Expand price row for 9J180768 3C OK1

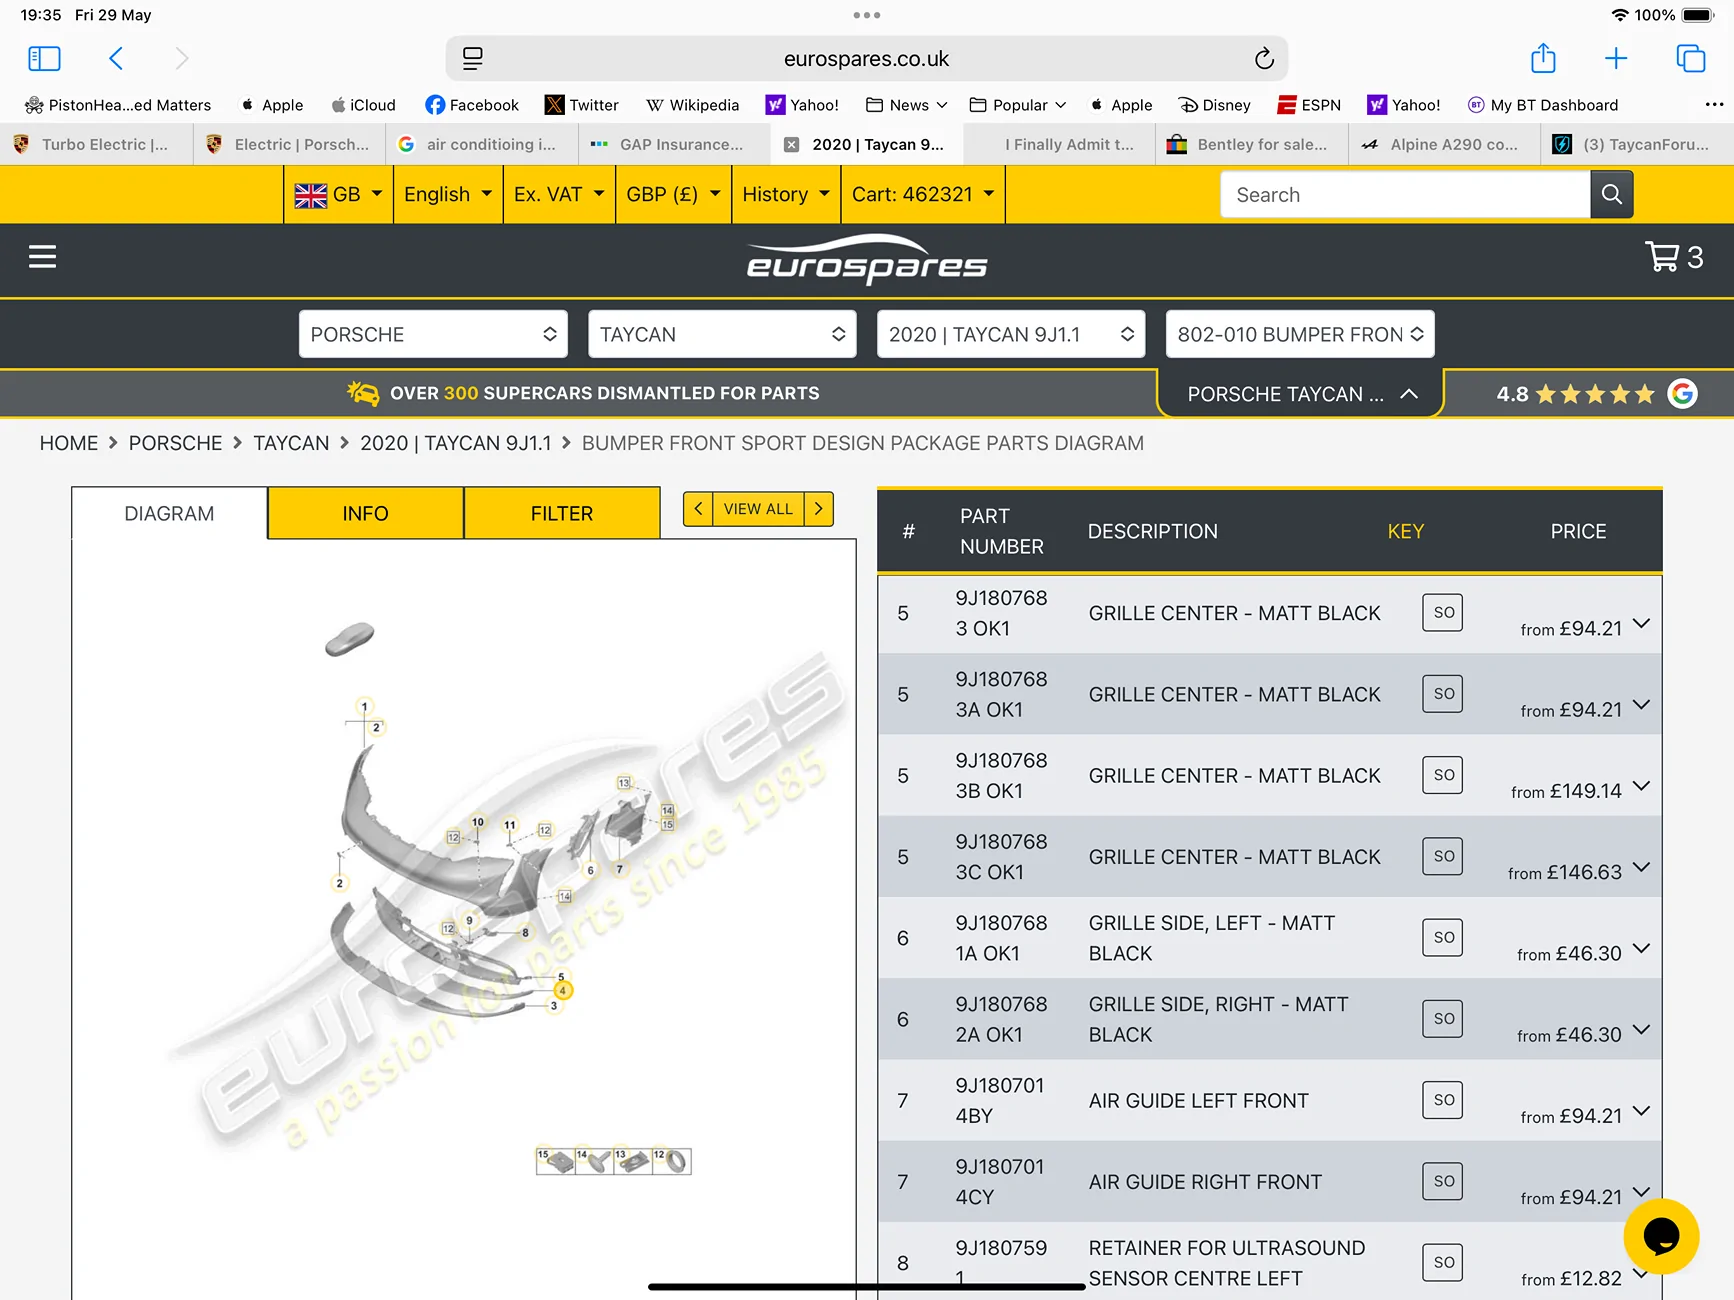point(1641,867)
